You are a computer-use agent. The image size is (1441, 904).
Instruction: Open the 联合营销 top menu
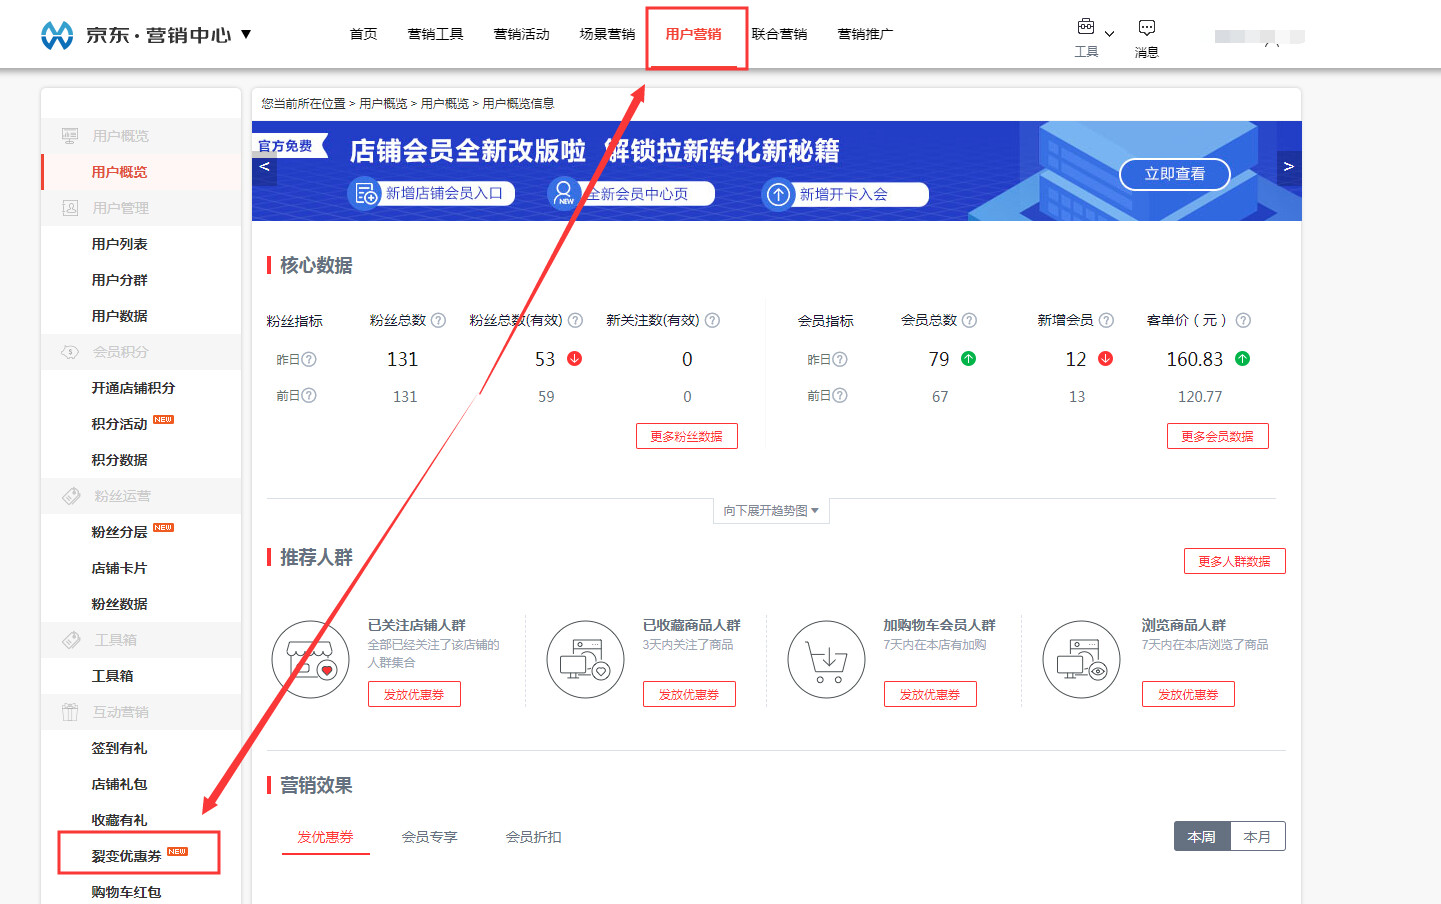[780, 34]
